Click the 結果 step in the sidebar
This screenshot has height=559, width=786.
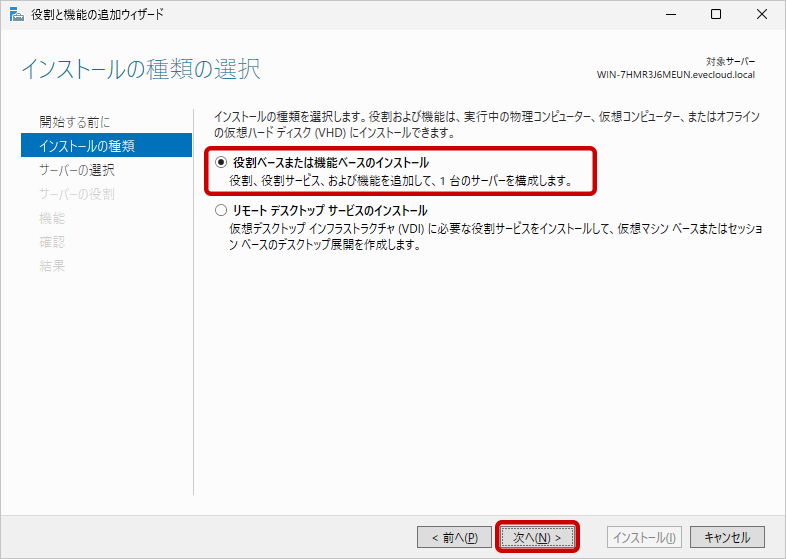click(x=52, y=266)
